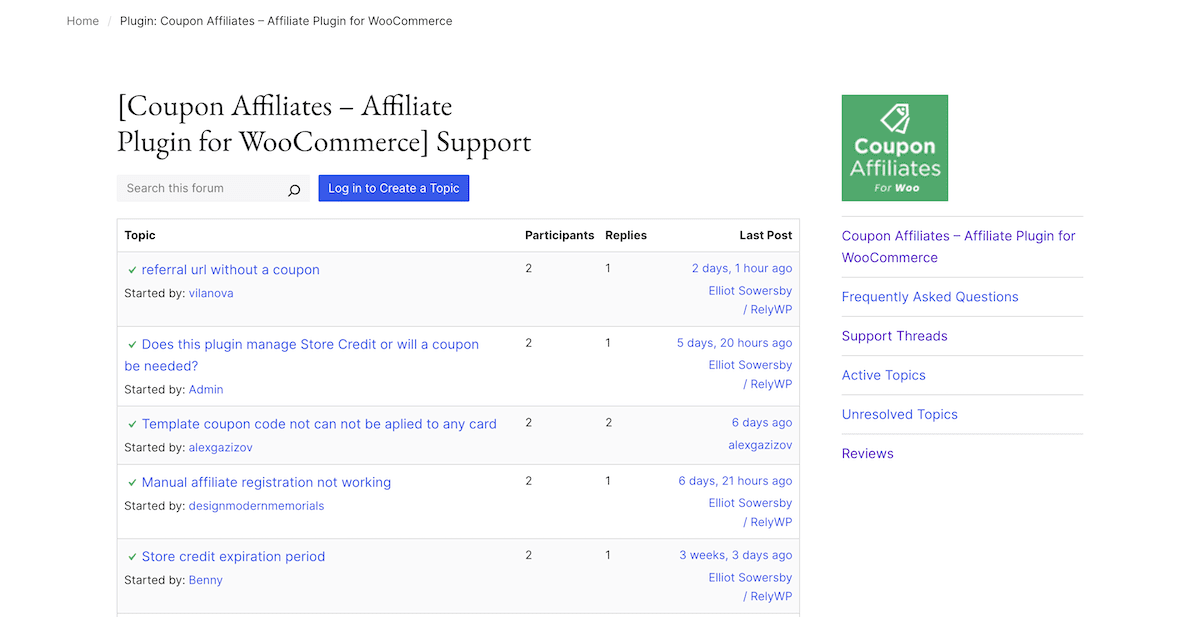This screenshot has width=1200, height=617.
Task: Open topic 'referral url without a coupon'
Action: point(231,270)
